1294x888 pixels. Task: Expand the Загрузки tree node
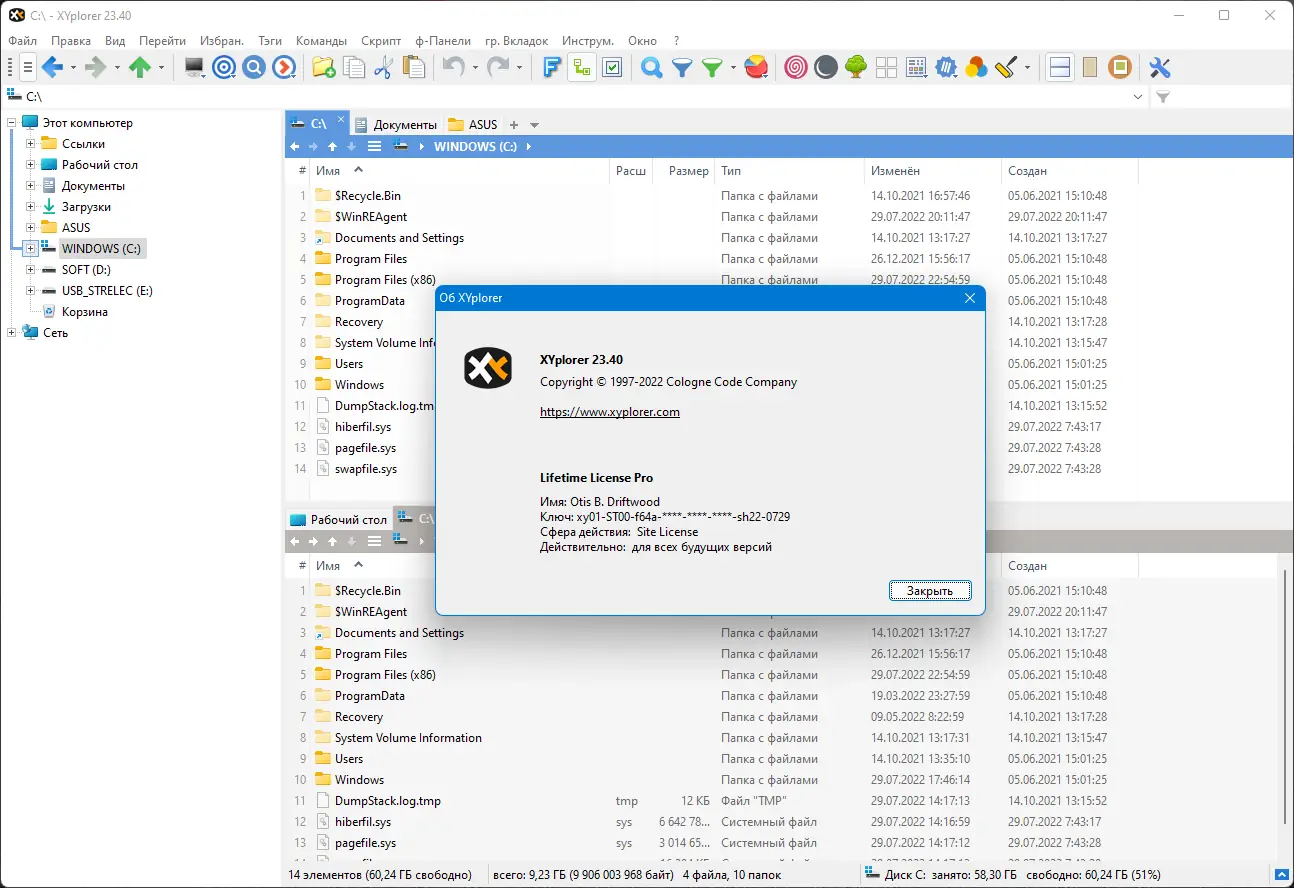click(31, 207)
